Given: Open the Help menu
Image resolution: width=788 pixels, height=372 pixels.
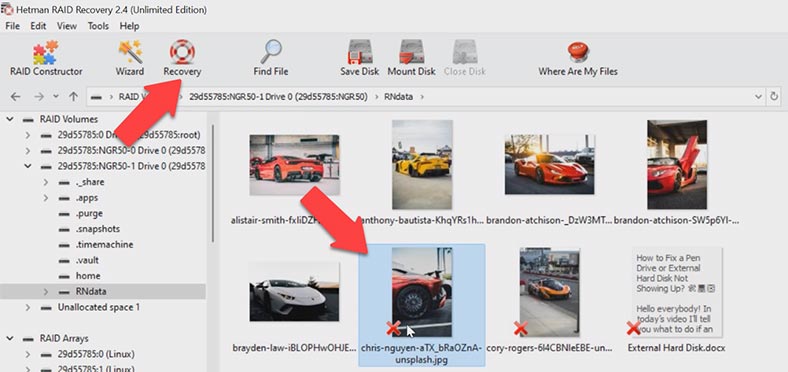Looking at the screenshot, I should pos(129,26).
